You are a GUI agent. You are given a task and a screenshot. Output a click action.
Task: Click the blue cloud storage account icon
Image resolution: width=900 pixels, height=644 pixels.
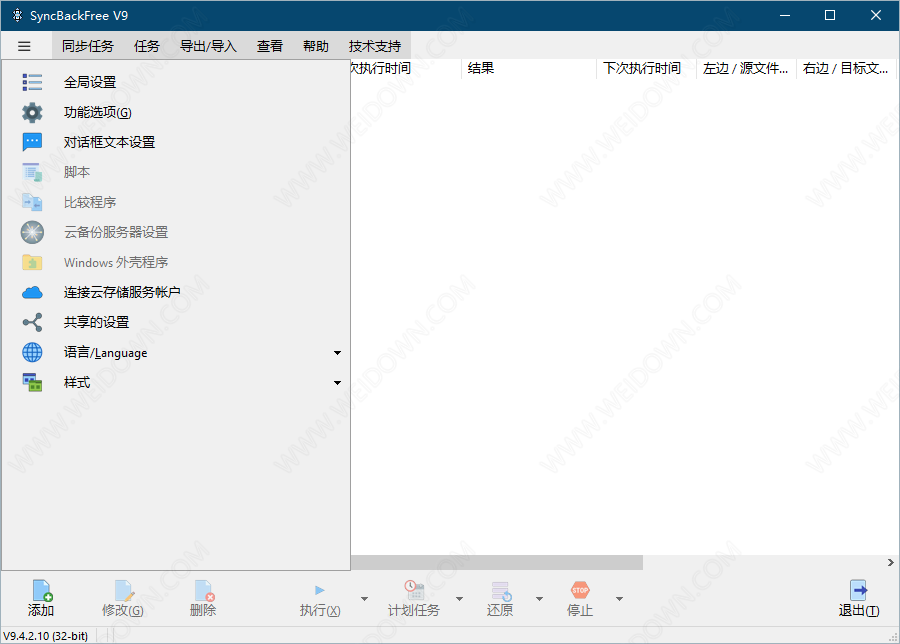[32, 293]
